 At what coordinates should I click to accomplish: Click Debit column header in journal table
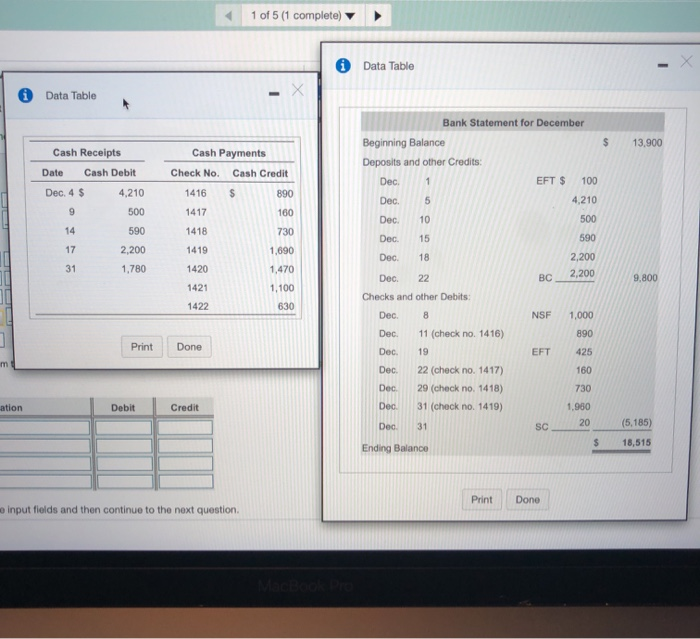123,408
